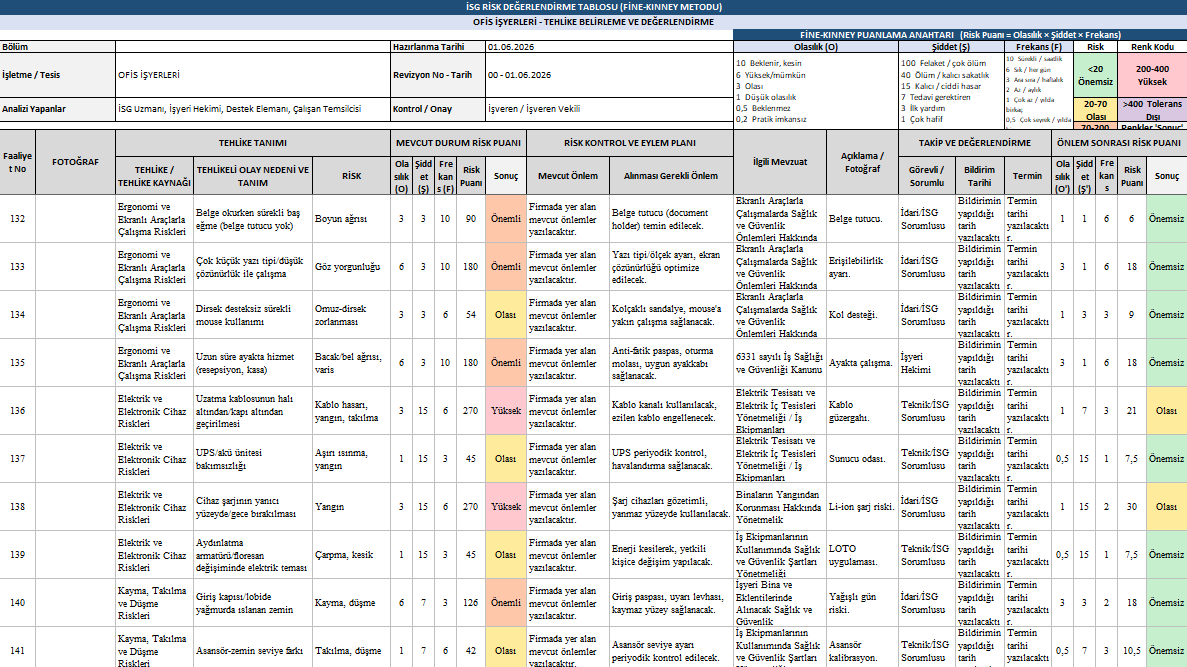
Task: Select the Anti-fatik paspas measure cell
Action: tap(671, 363)
